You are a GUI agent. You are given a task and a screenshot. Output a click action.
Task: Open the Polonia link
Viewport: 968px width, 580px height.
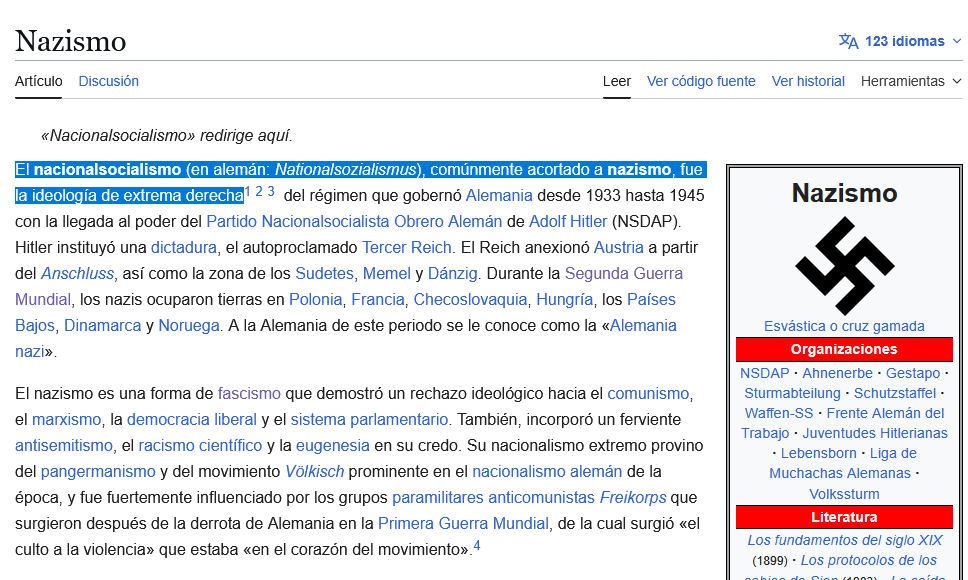tap(315, 299)
